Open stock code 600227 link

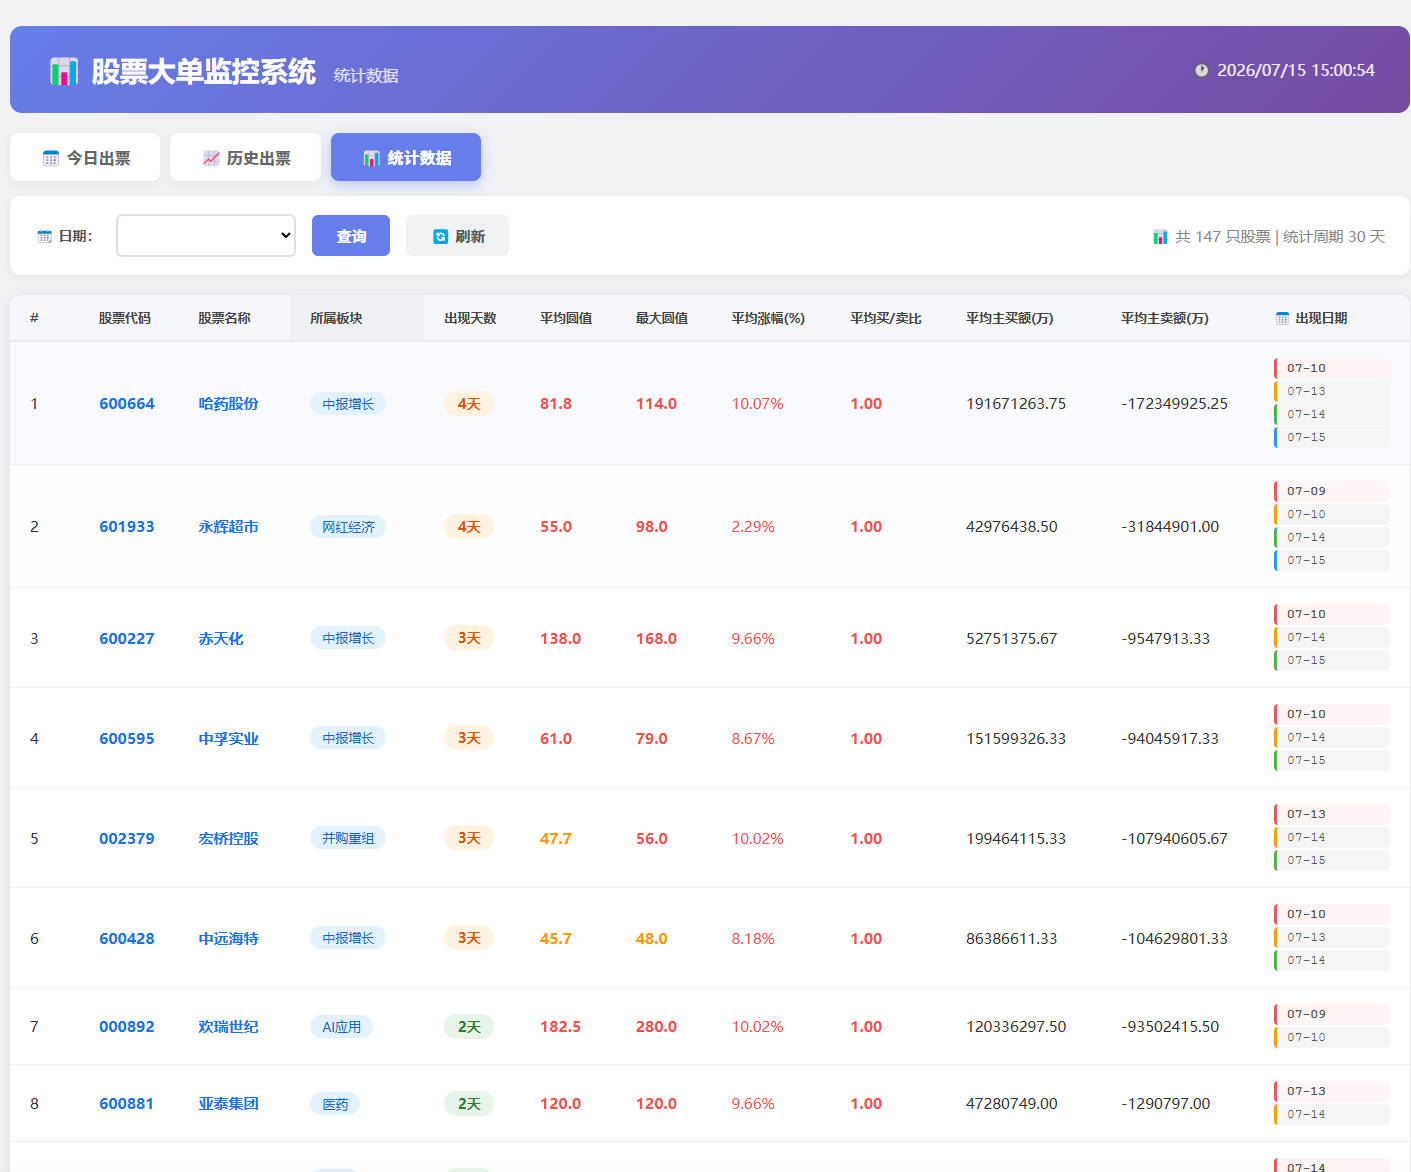[x=127, y=638]
